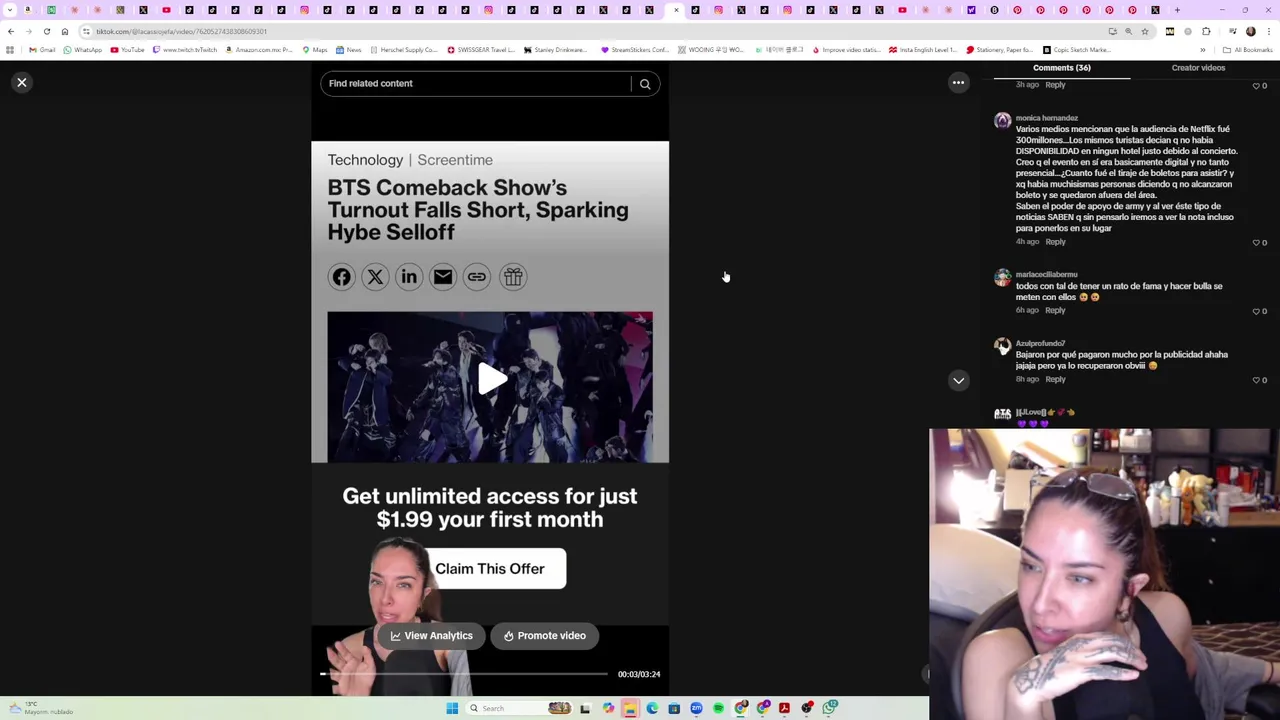This screenshot has height=720, width=1280.
Task: Click the X share icon in video
Action: (x=375, y=277)
